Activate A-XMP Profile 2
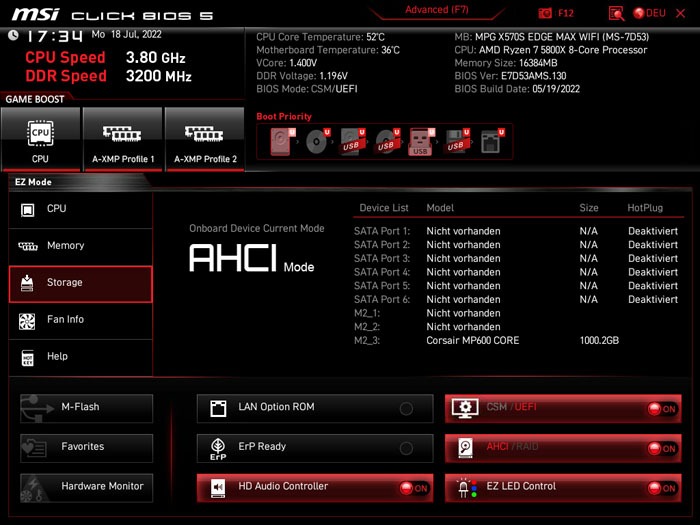 pyautogui.click(x=205, y=139)
